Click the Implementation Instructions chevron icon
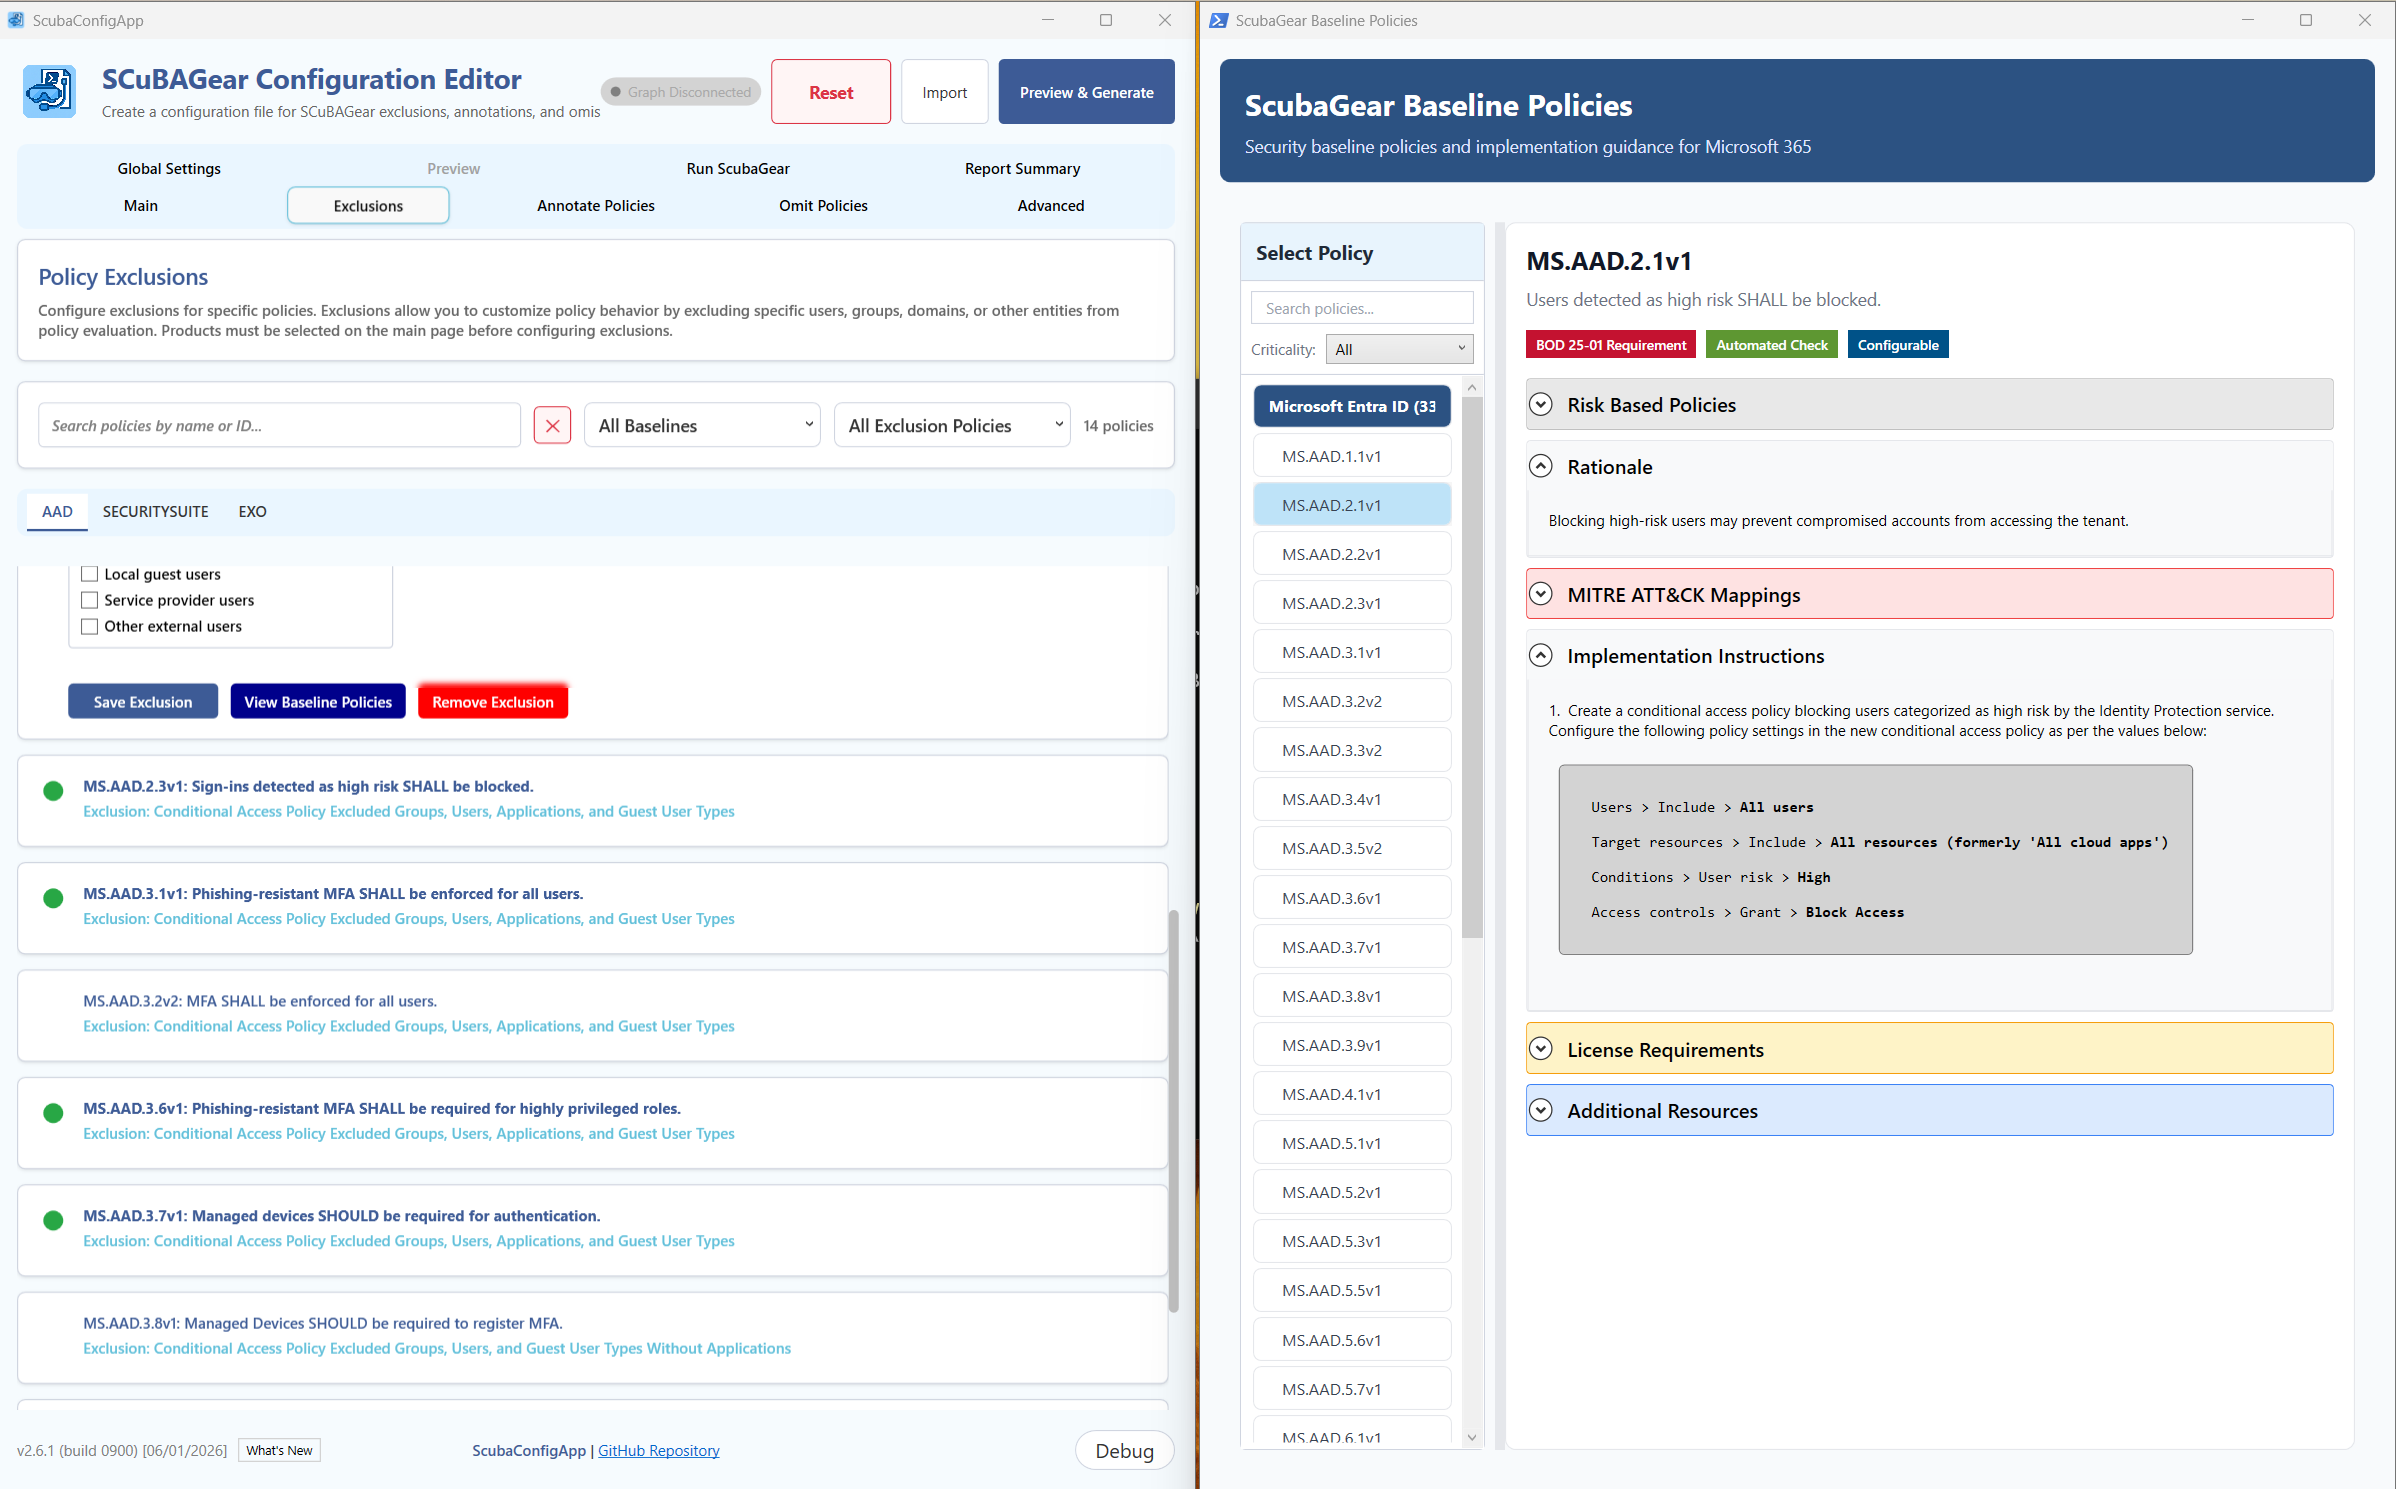 coord(1541,655)
